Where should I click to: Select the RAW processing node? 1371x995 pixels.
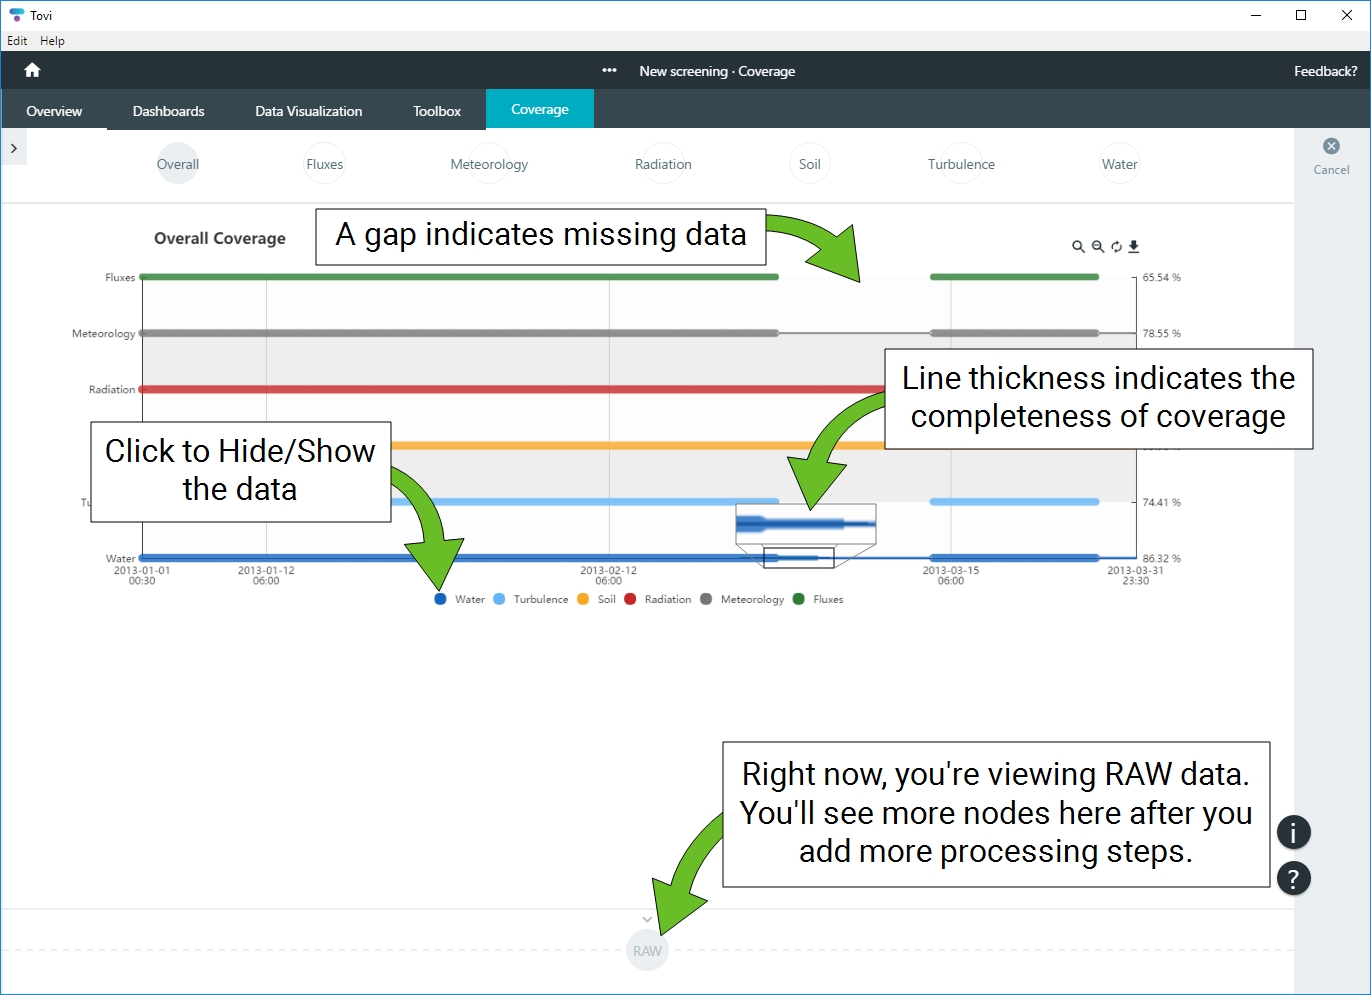pyautogui.click(x=647, y=951)
